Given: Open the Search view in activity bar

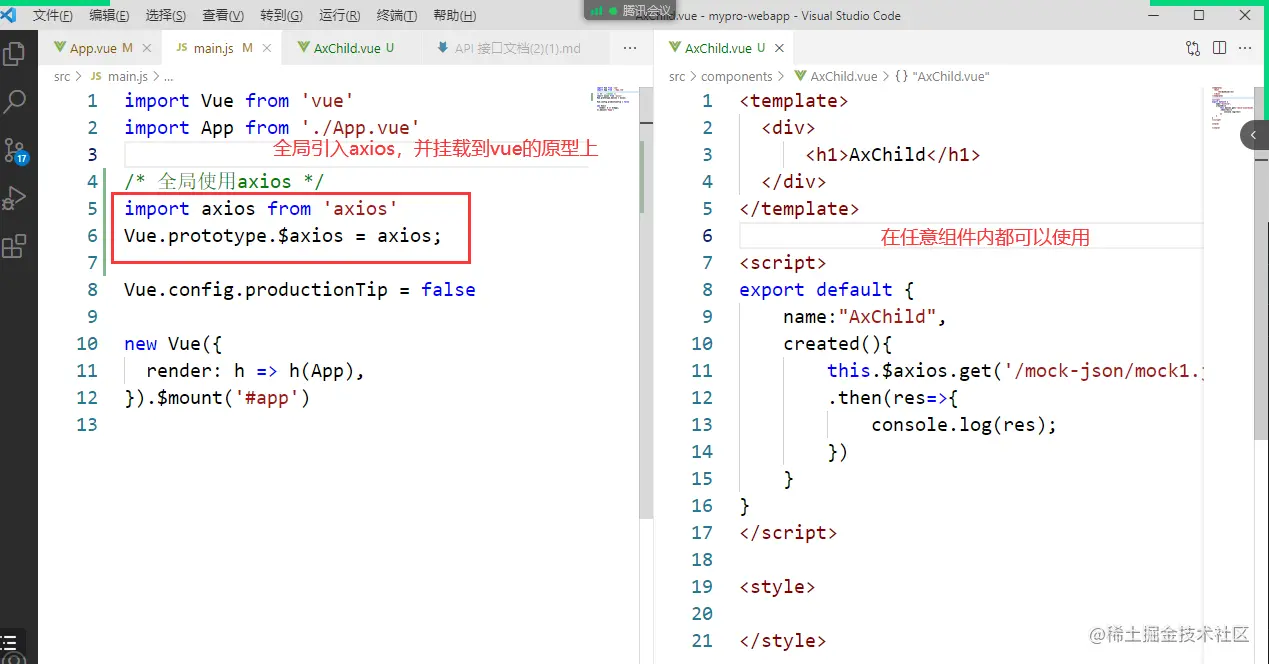Looking at the screenshot, I should (x=15, y=102).
